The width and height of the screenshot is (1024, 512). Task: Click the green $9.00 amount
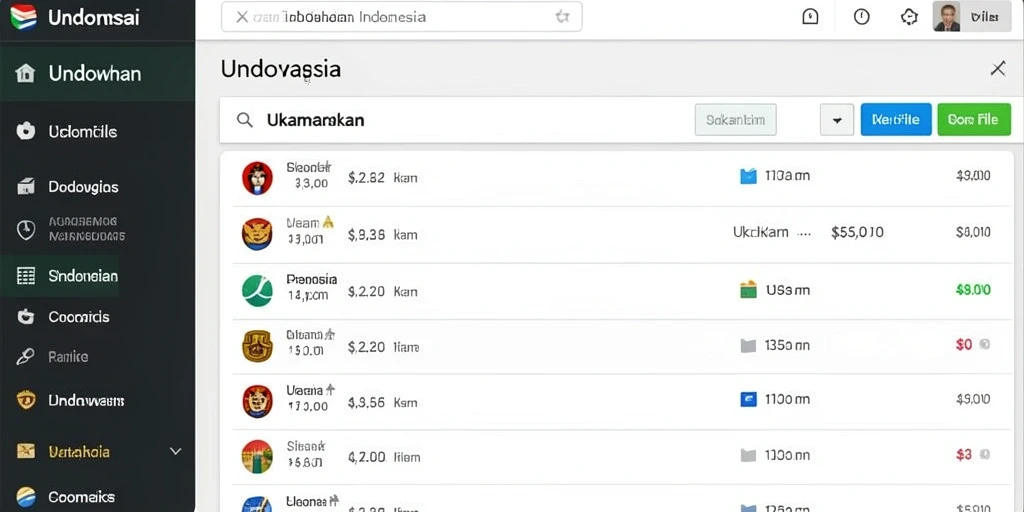[x=973, y=289]
